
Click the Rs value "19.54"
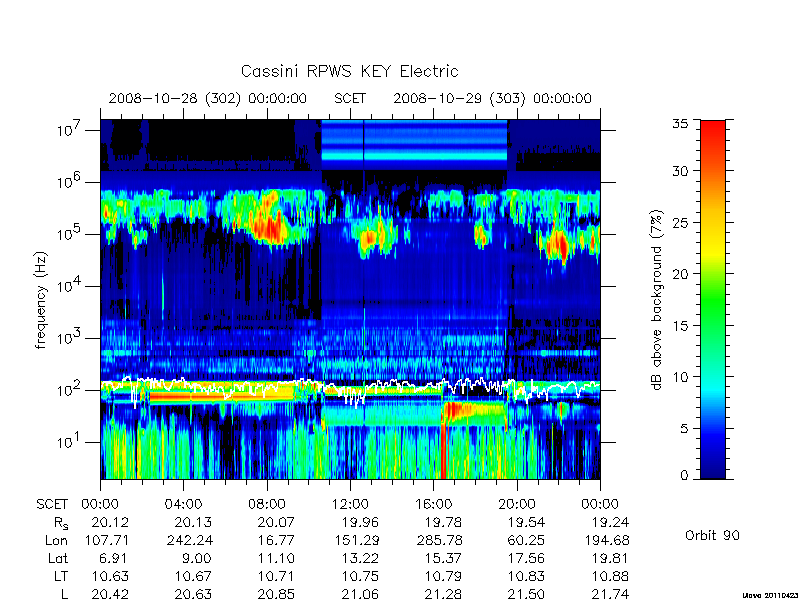click(526, 522)
